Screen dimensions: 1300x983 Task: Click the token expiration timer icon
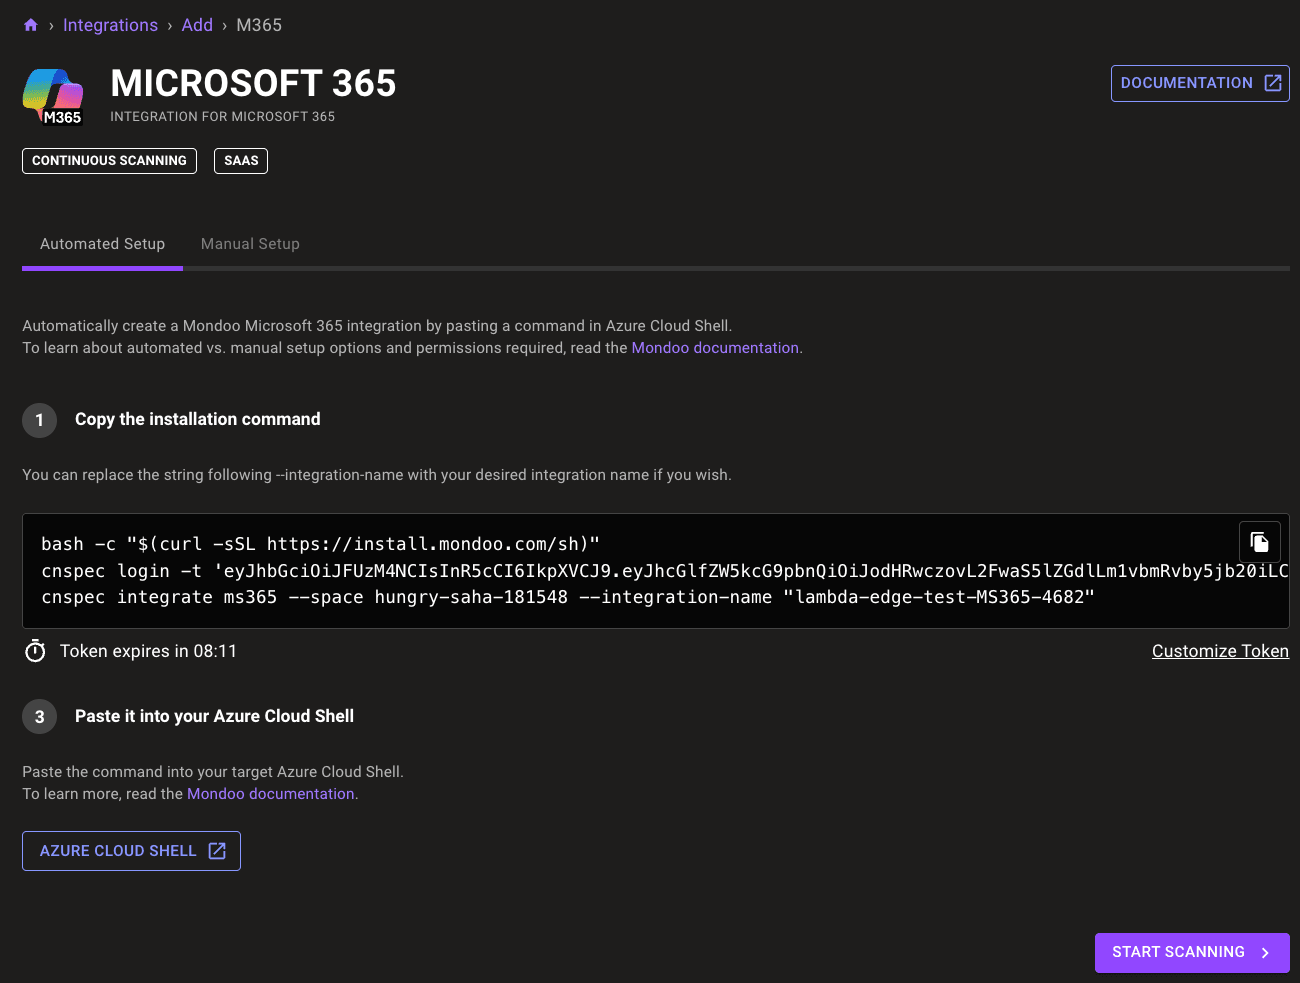click(x=35, y=650)
